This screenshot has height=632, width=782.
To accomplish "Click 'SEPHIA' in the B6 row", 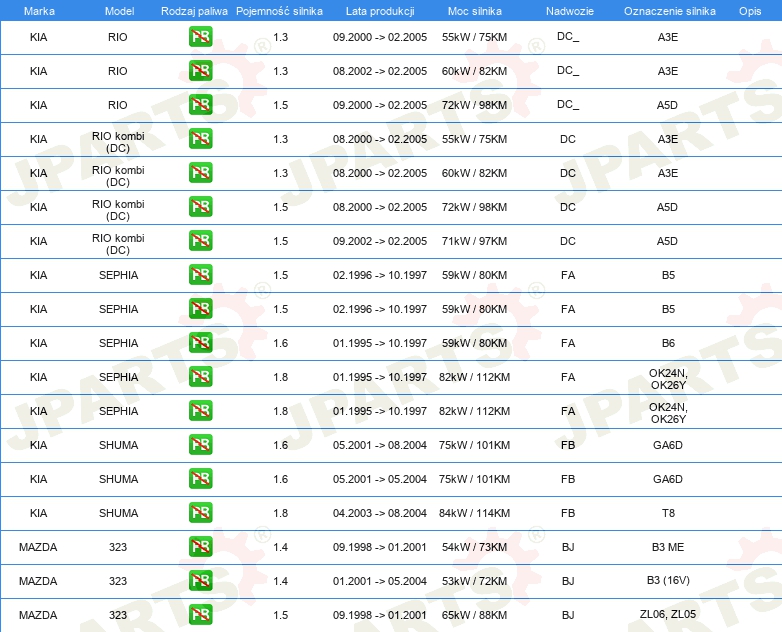I will 118,343.
